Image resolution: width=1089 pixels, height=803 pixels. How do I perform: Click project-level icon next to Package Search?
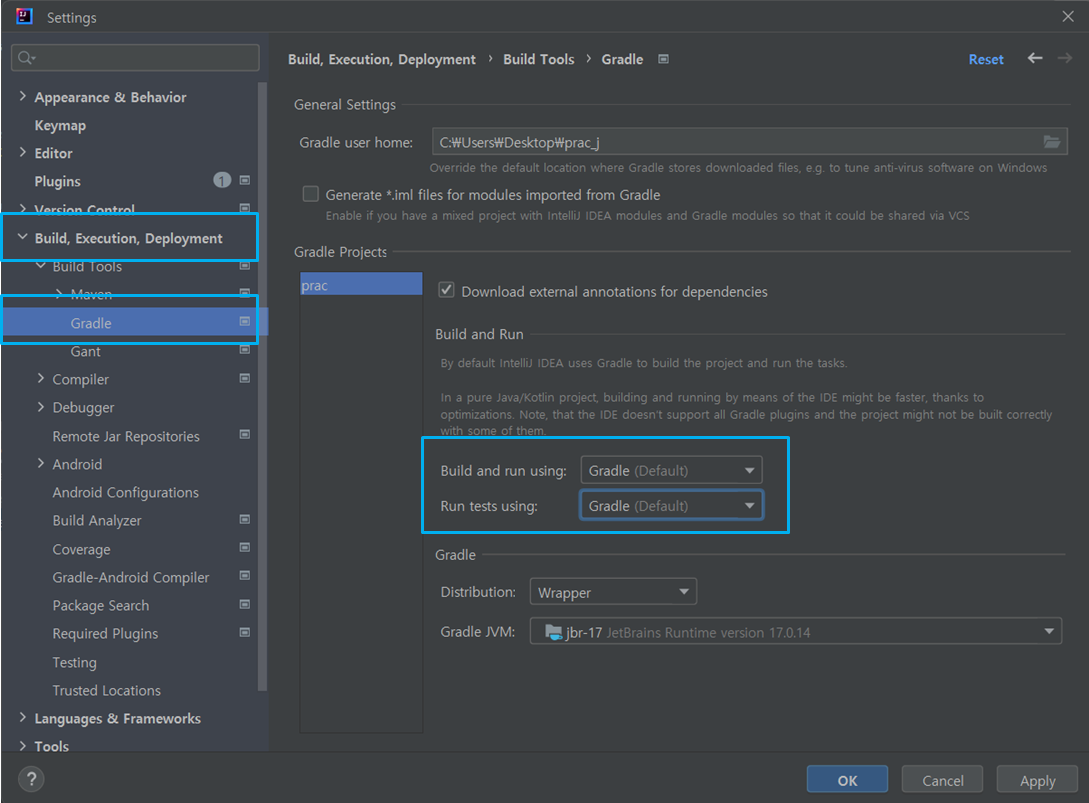coord(244,604)
